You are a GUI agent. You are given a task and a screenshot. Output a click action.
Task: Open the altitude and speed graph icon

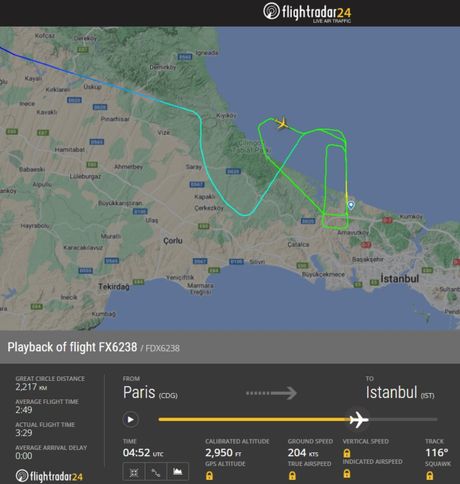[177, 472]
